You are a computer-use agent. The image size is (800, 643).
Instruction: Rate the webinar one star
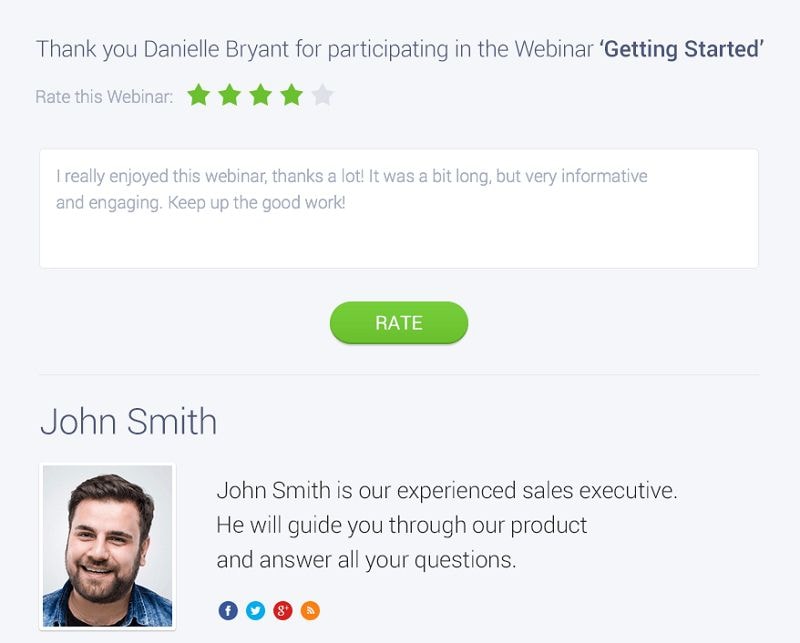pyautogui.click(x=198, y=96)
